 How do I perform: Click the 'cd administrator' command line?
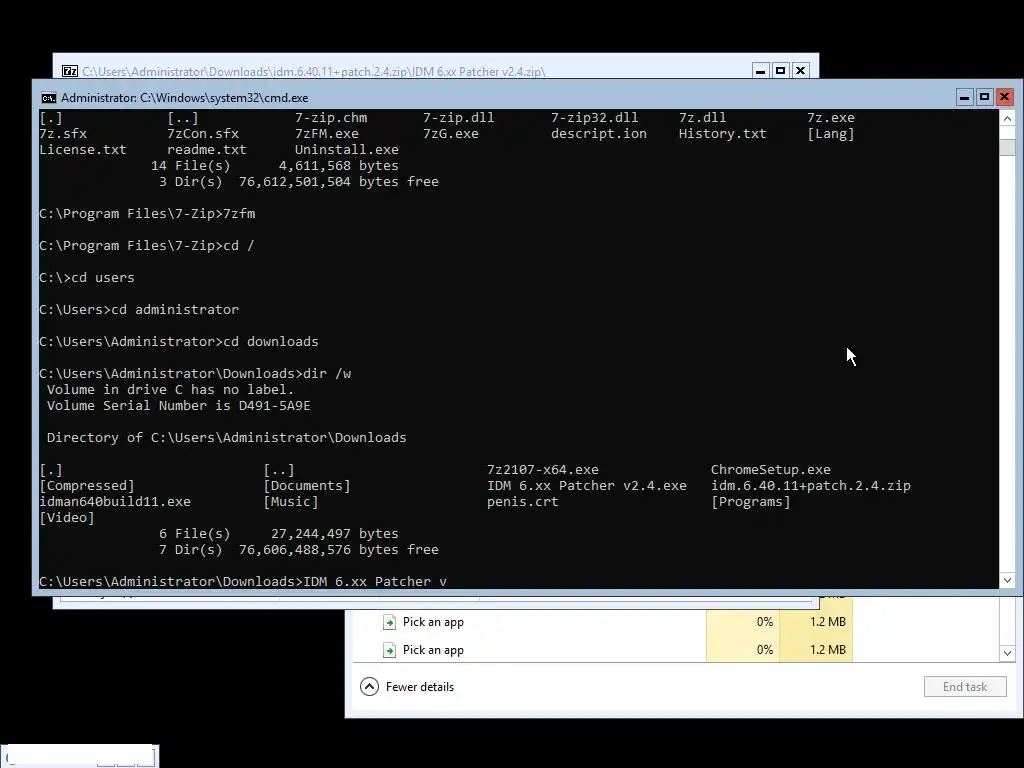point(139,310)
